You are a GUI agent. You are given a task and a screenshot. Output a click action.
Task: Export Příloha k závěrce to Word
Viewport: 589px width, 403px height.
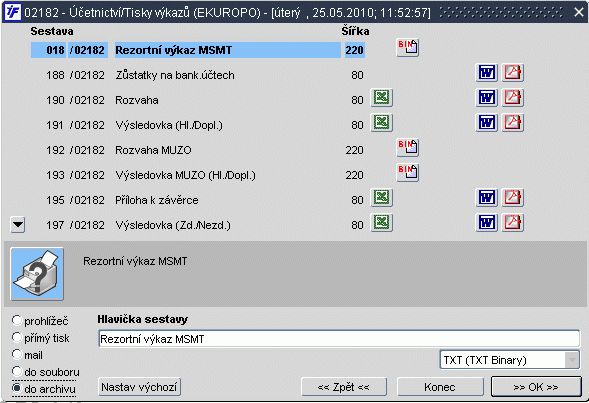pos(487,198)
